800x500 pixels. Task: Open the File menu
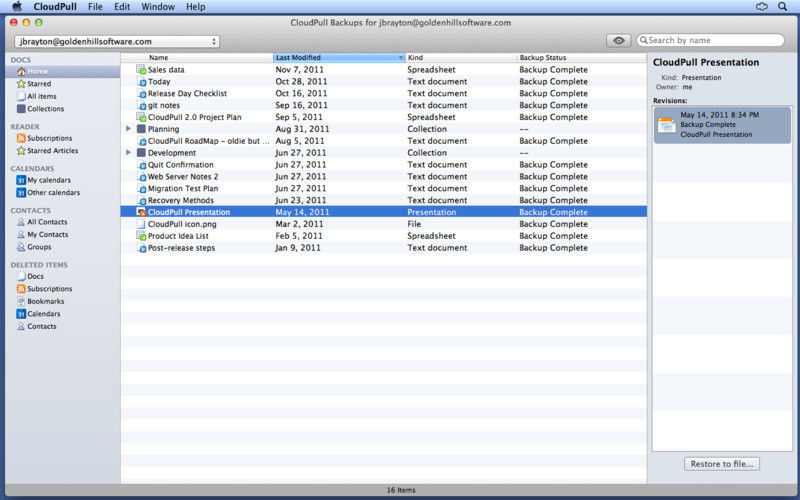click(x=95, y=7)
